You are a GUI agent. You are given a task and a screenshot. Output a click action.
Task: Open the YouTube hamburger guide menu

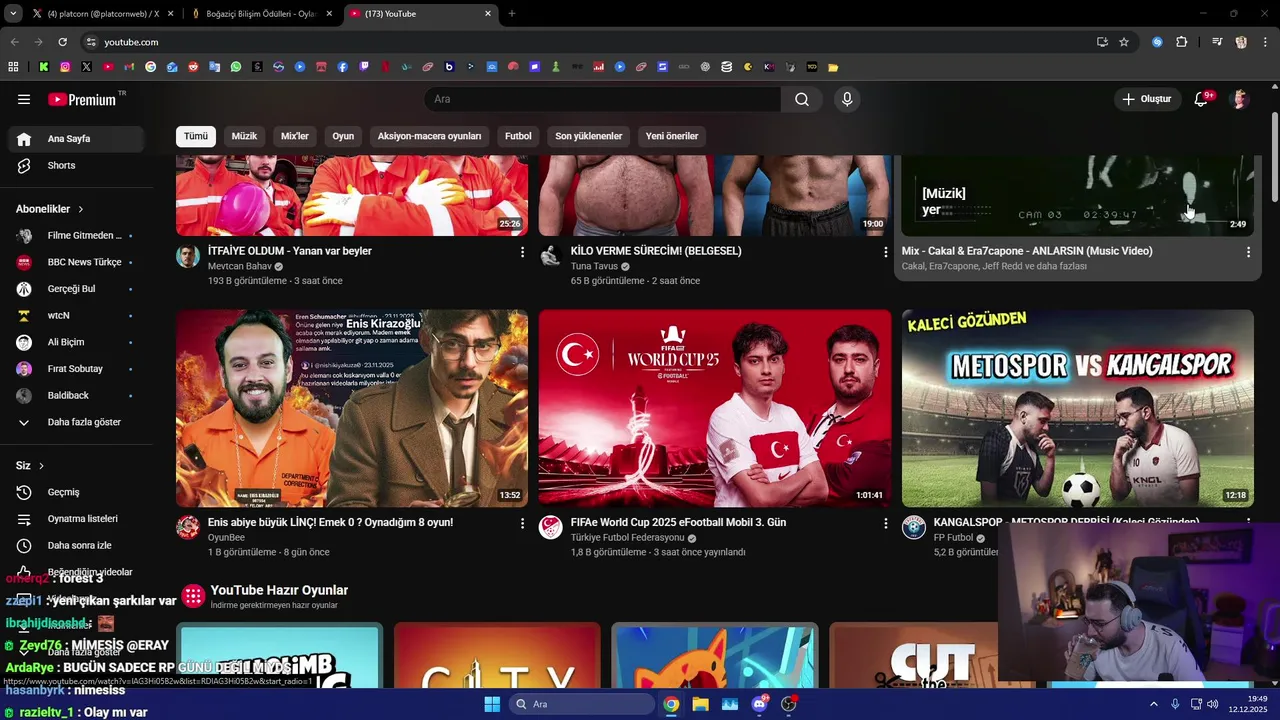tap(24, 99)
